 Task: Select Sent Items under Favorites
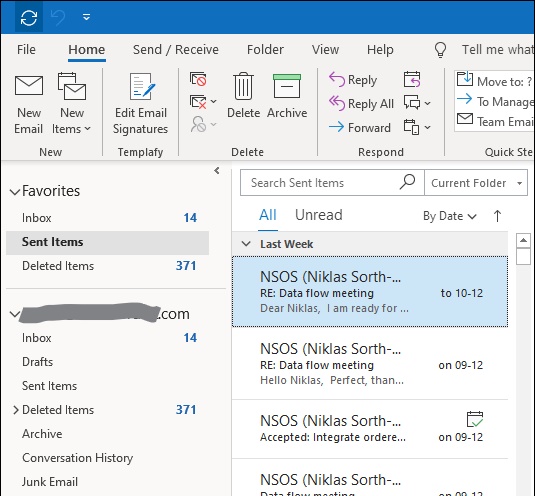[x=107, y=242]
